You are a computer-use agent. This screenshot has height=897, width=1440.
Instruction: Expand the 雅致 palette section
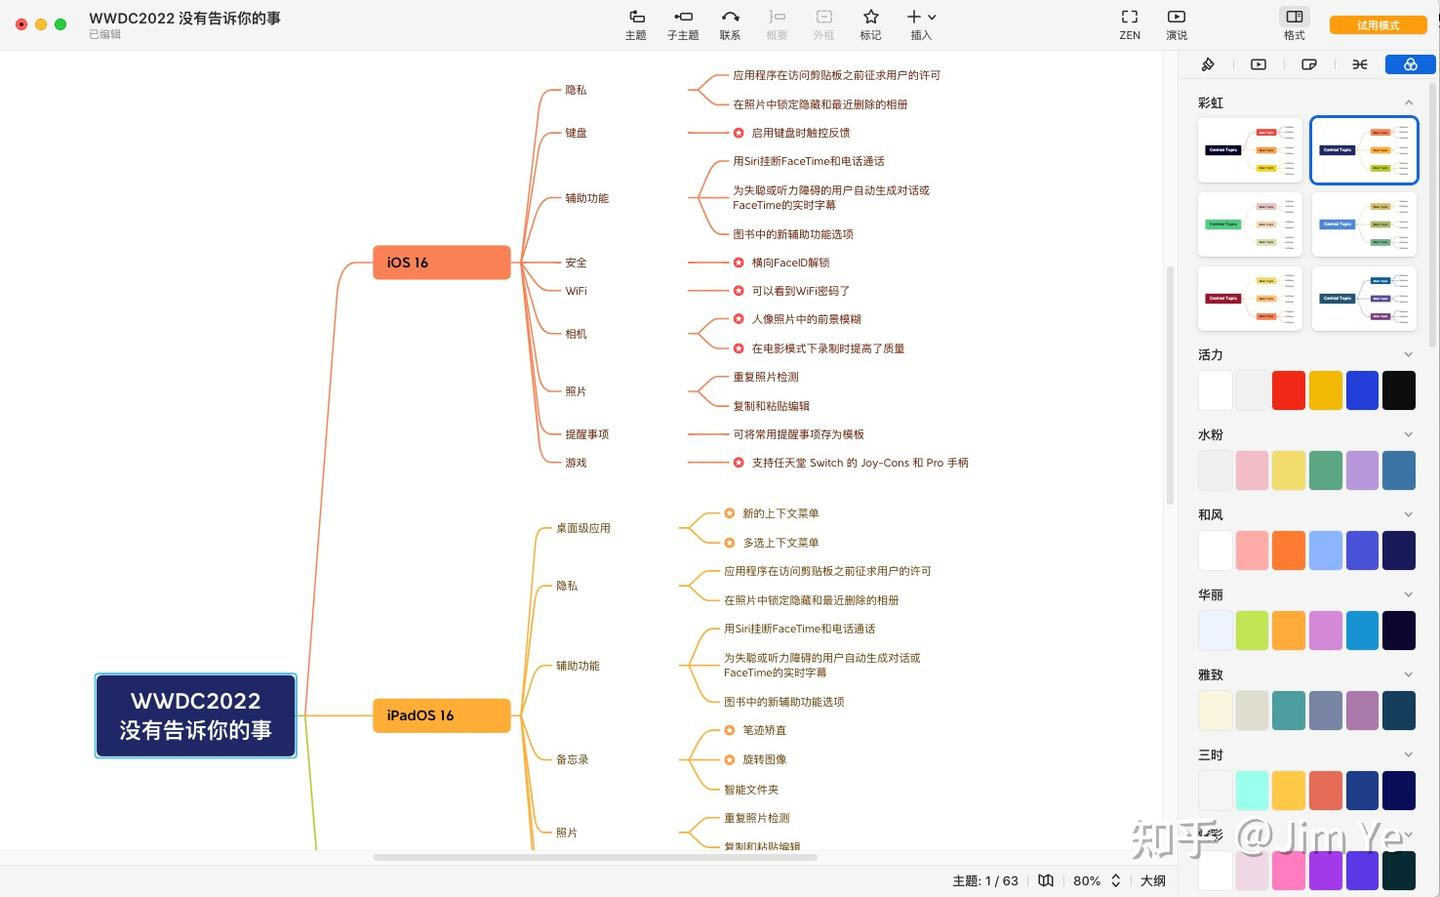1408,675
